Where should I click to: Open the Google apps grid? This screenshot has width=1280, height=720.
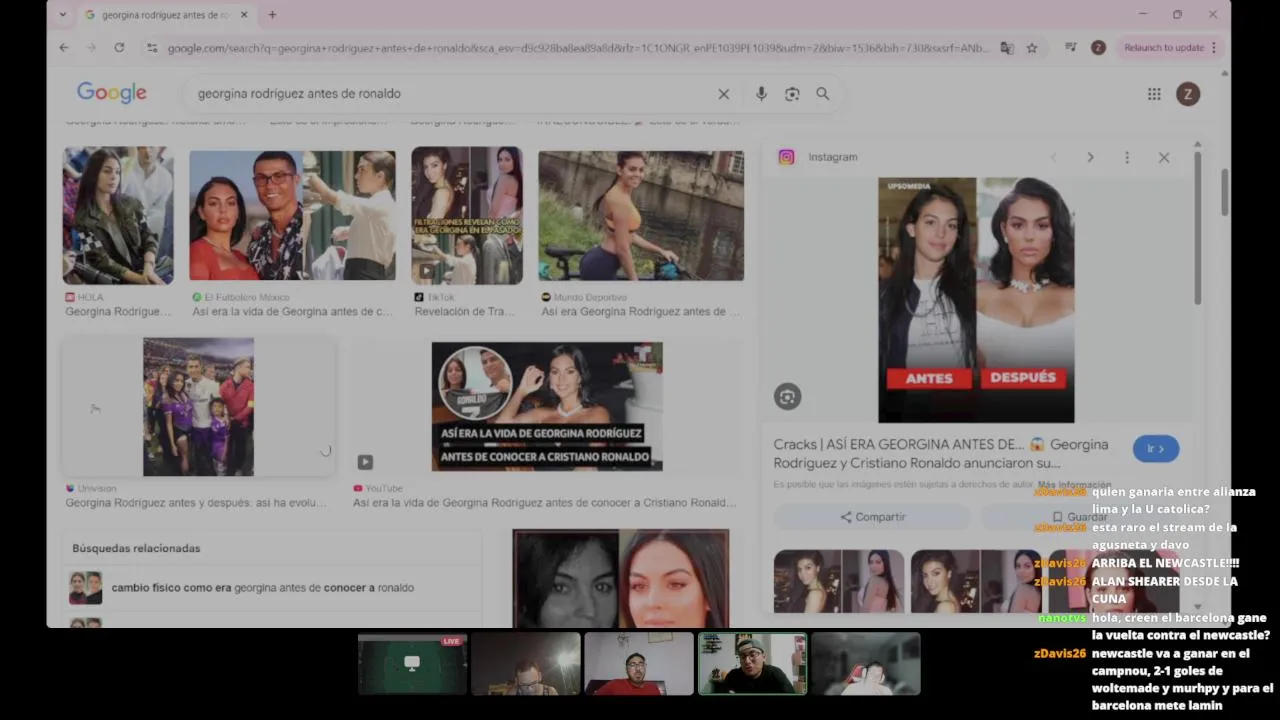(1154, 94)
